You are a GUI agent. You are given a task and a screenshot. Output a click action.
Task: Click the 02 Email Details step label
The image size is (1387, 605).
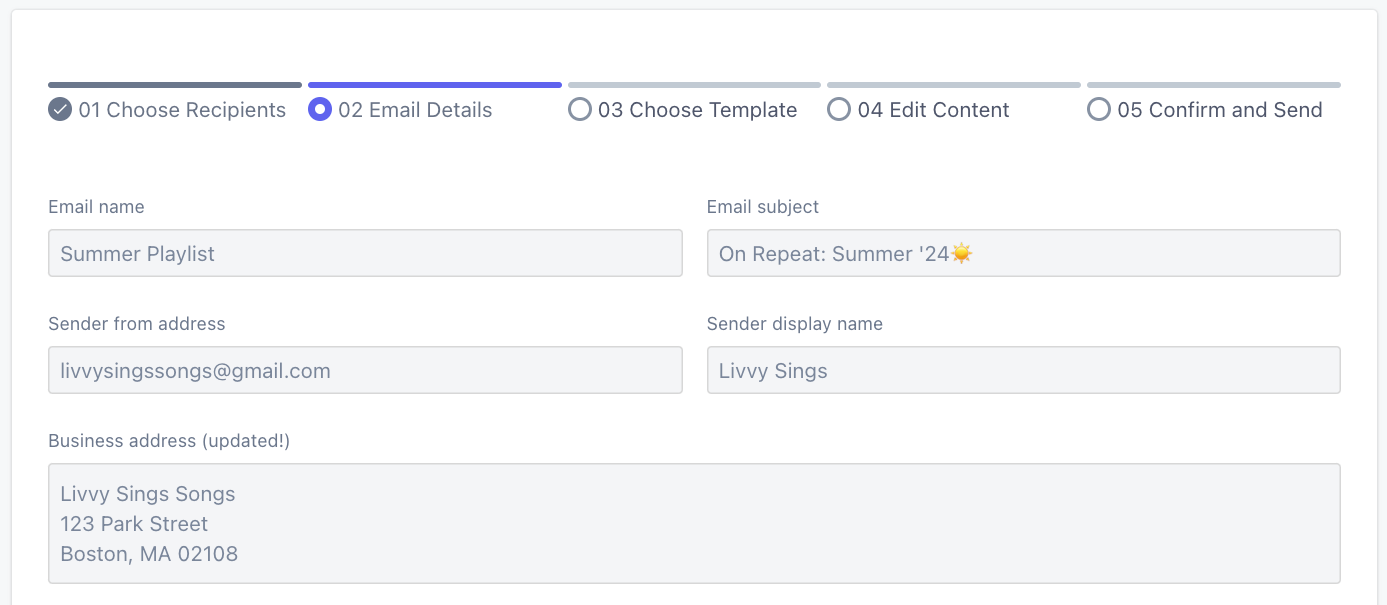pyautogui.click(x=415, y=110)
